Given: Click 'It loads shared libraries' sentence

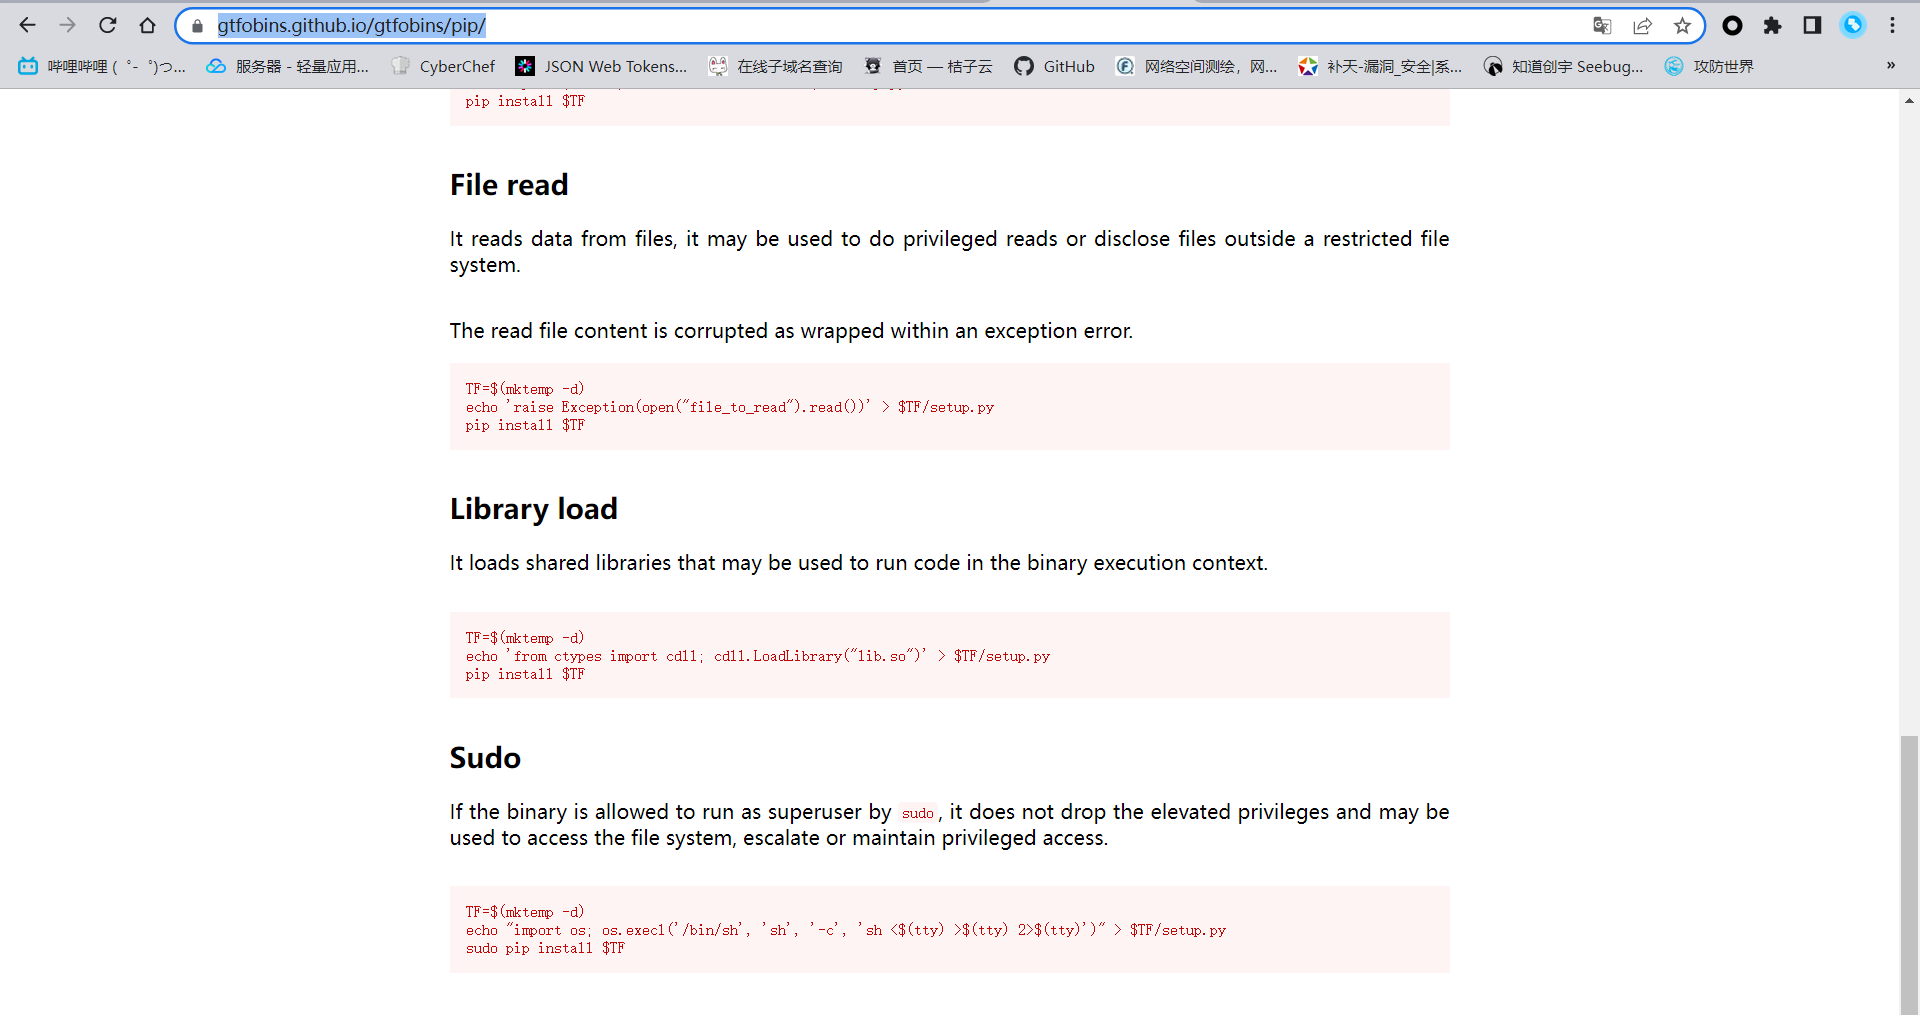Looking at the screenshot, I should tap(858, 563).
